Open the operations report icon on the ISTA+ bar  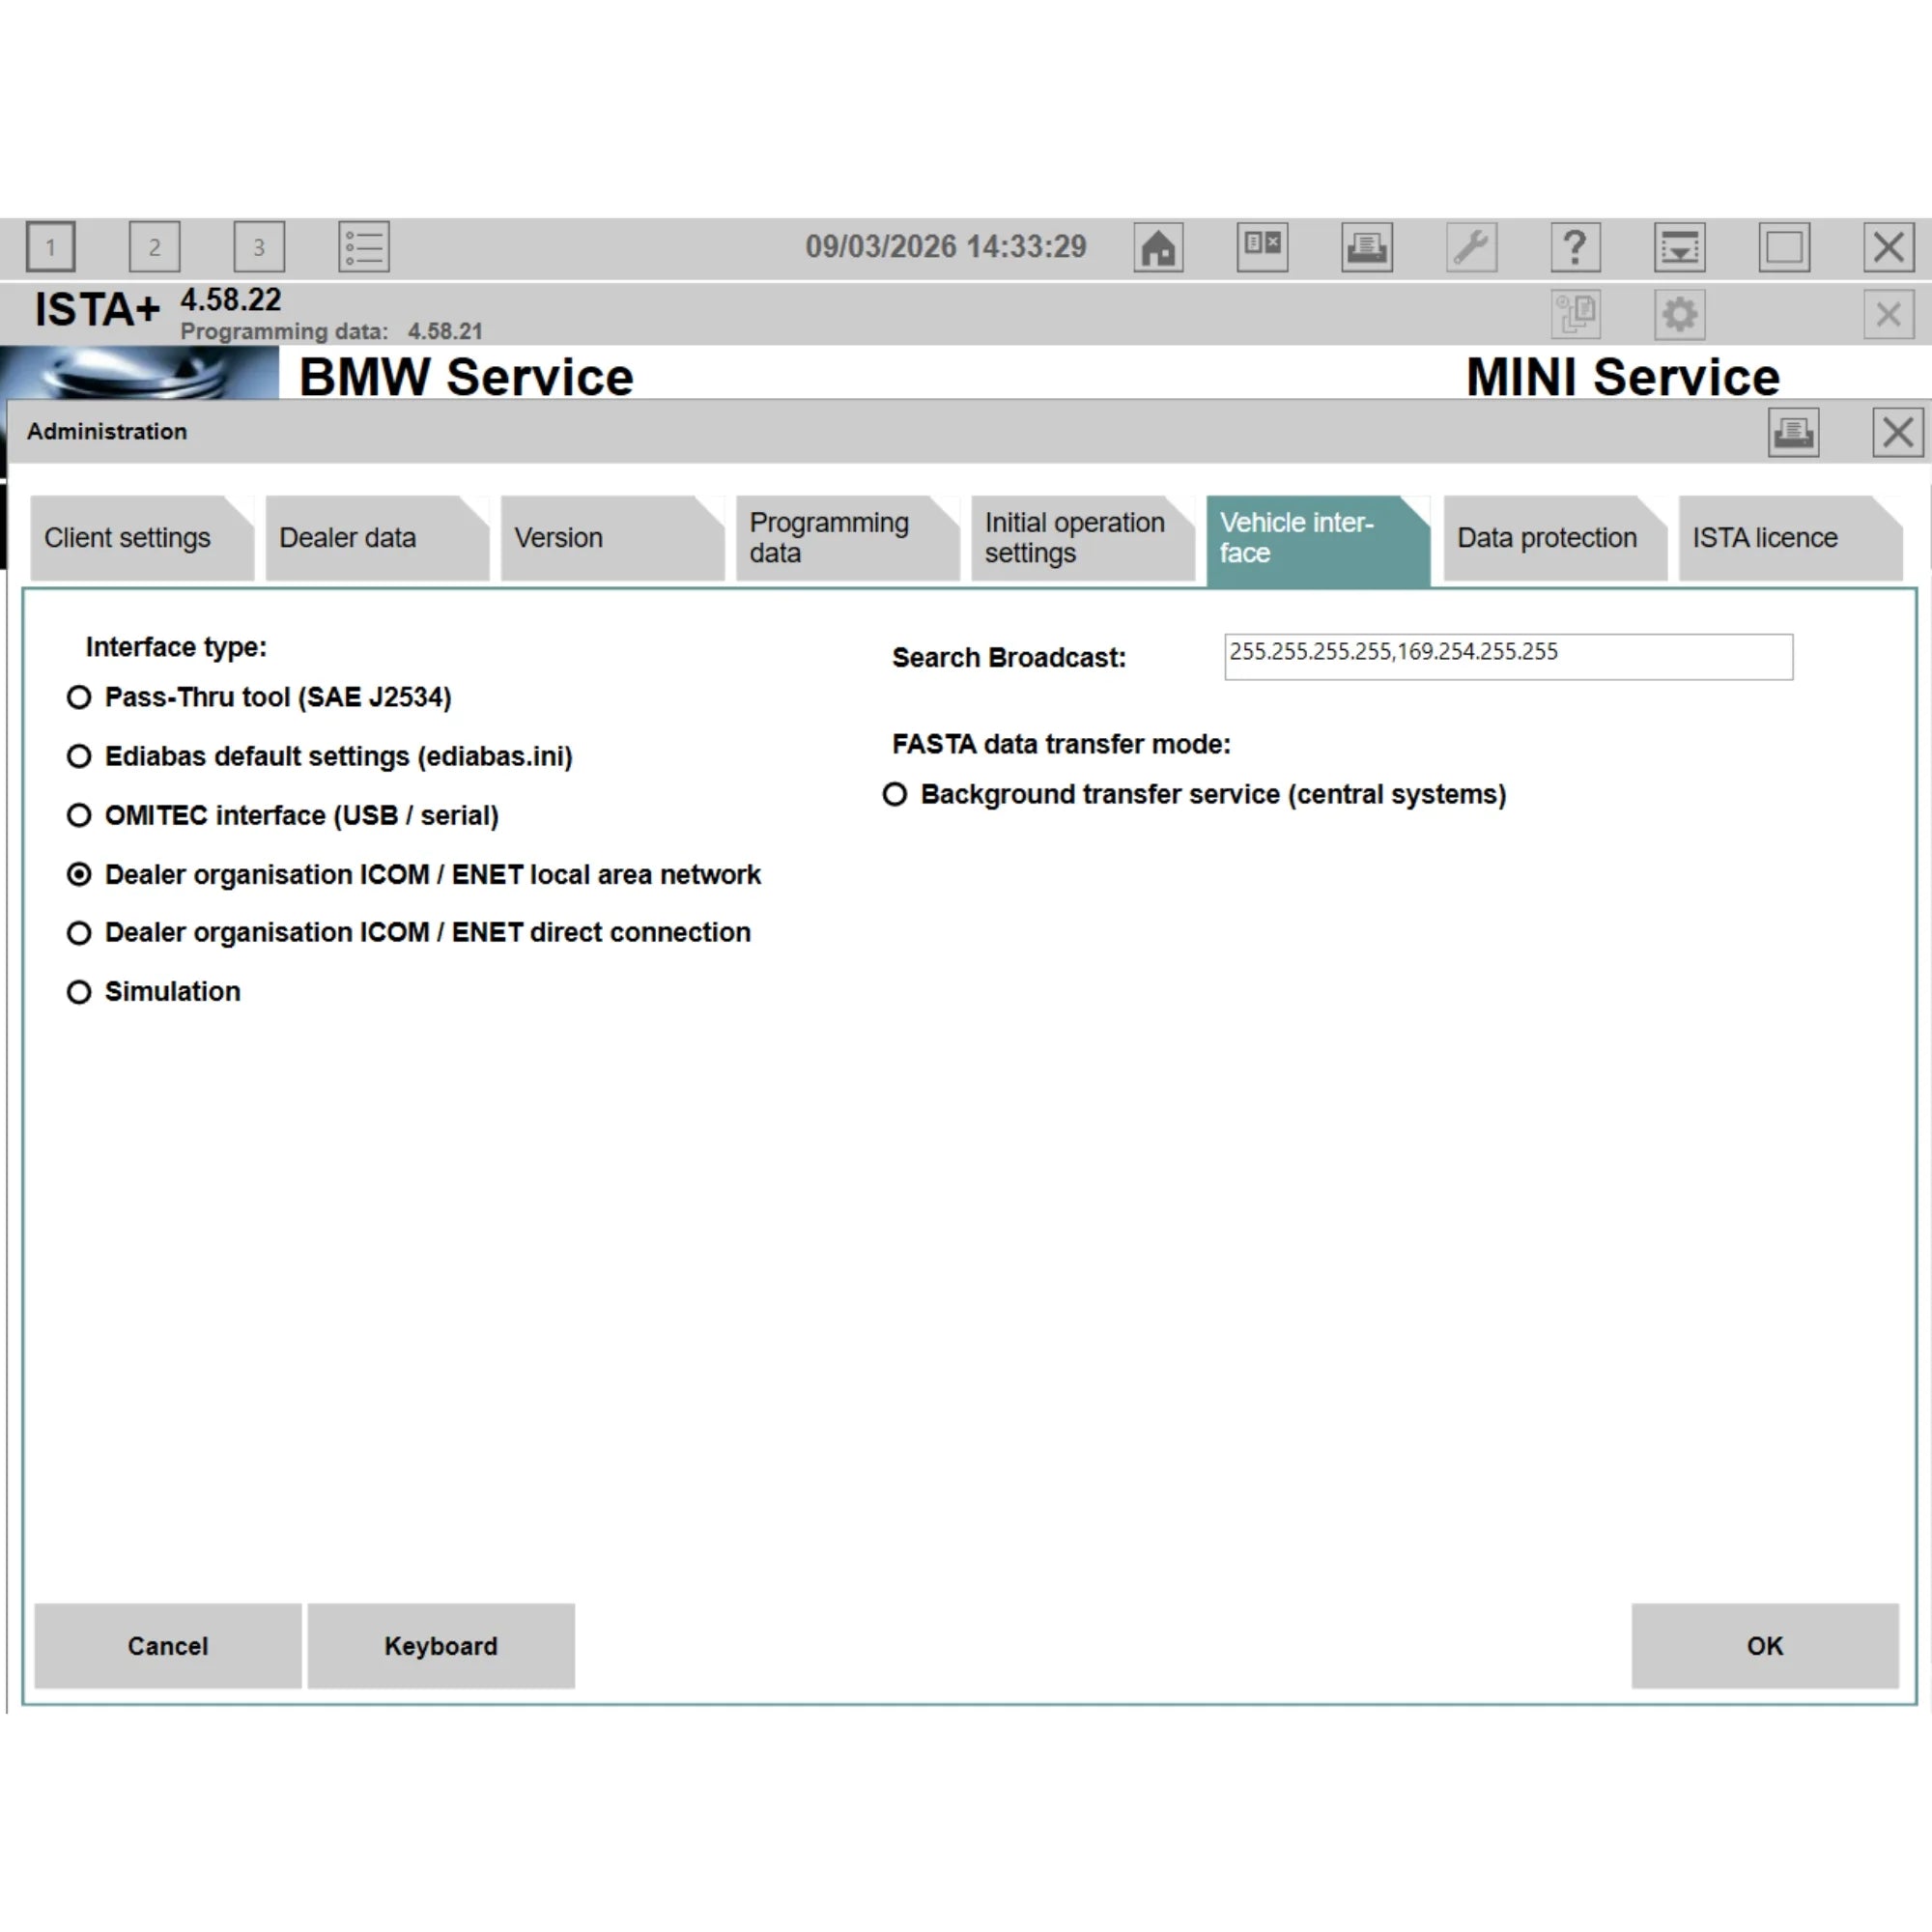[1577, 314]
